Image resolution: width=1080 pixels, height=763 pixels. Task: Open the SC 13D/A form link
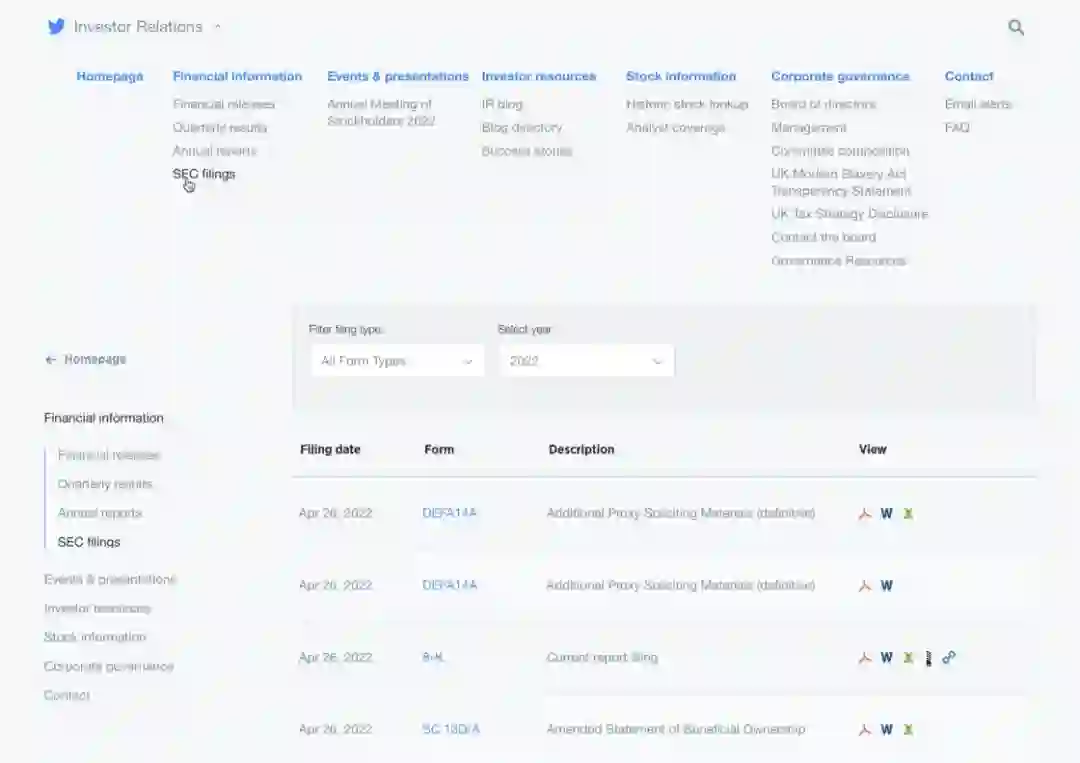click(450, 730)
